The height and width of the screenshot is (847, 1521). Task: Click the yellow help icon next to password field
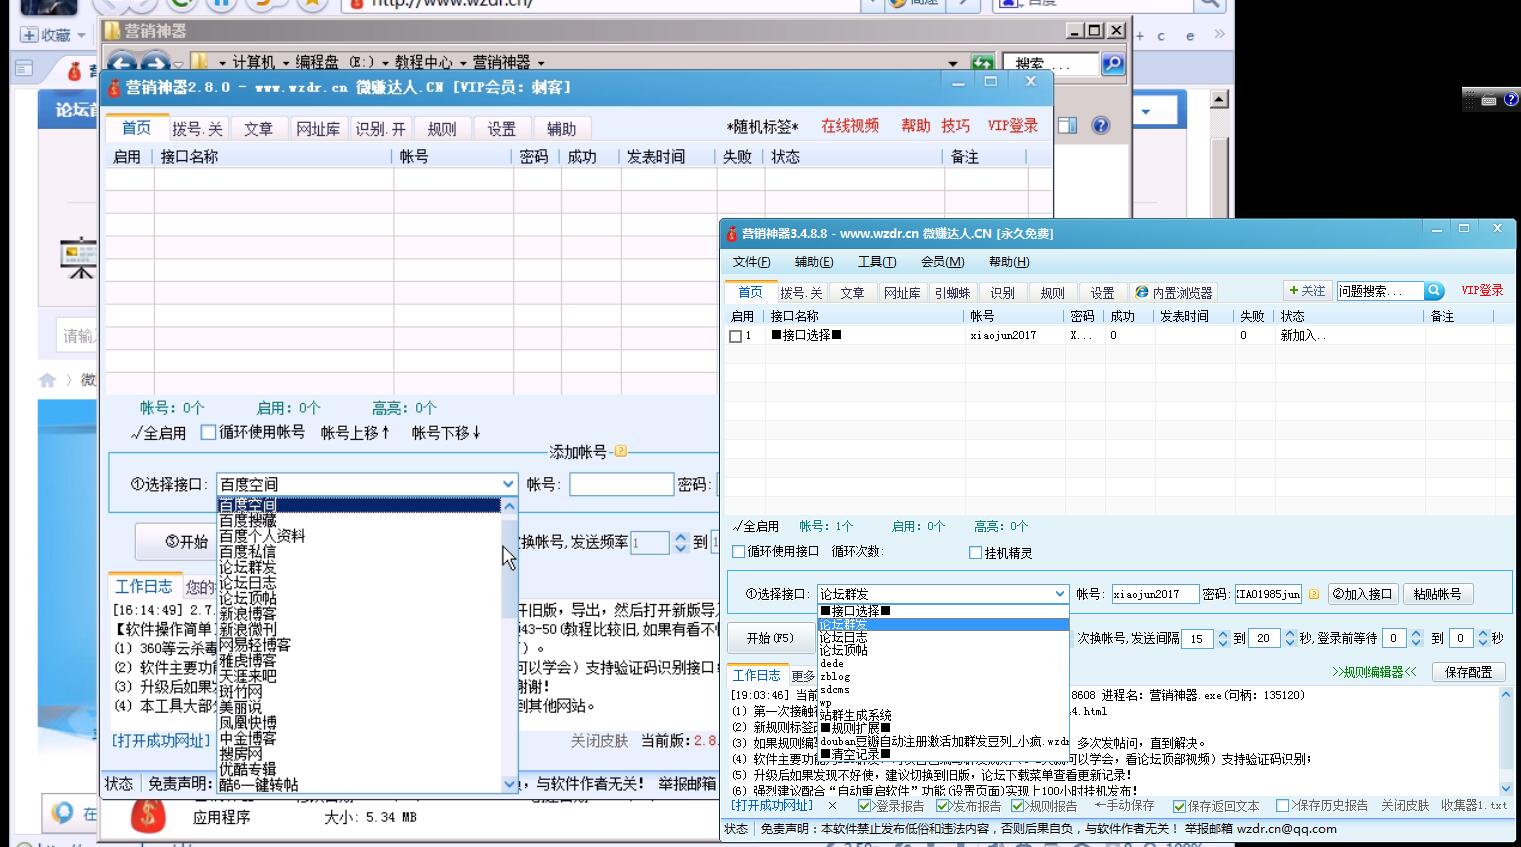(x=1314, y=594)
